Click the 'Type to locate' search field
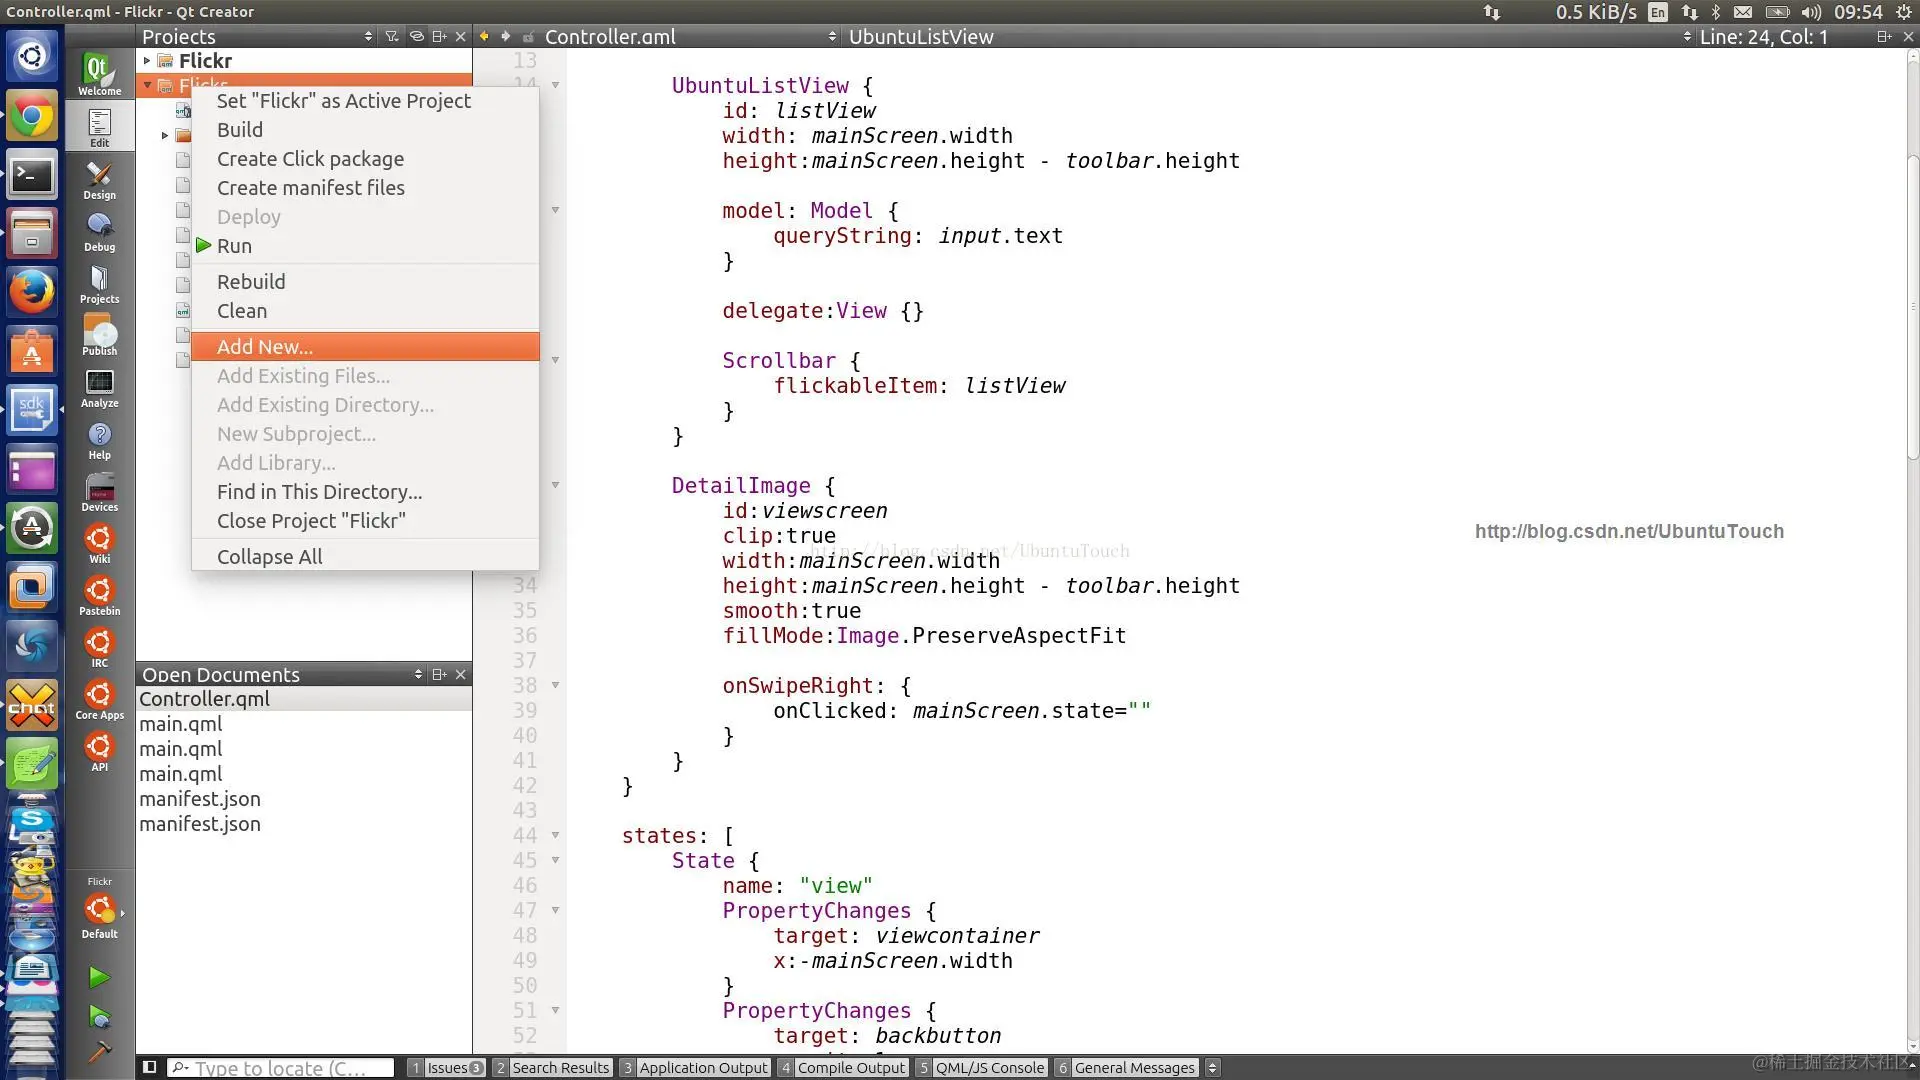Screen dimensions: 1920x1080 coord(281,1067)
